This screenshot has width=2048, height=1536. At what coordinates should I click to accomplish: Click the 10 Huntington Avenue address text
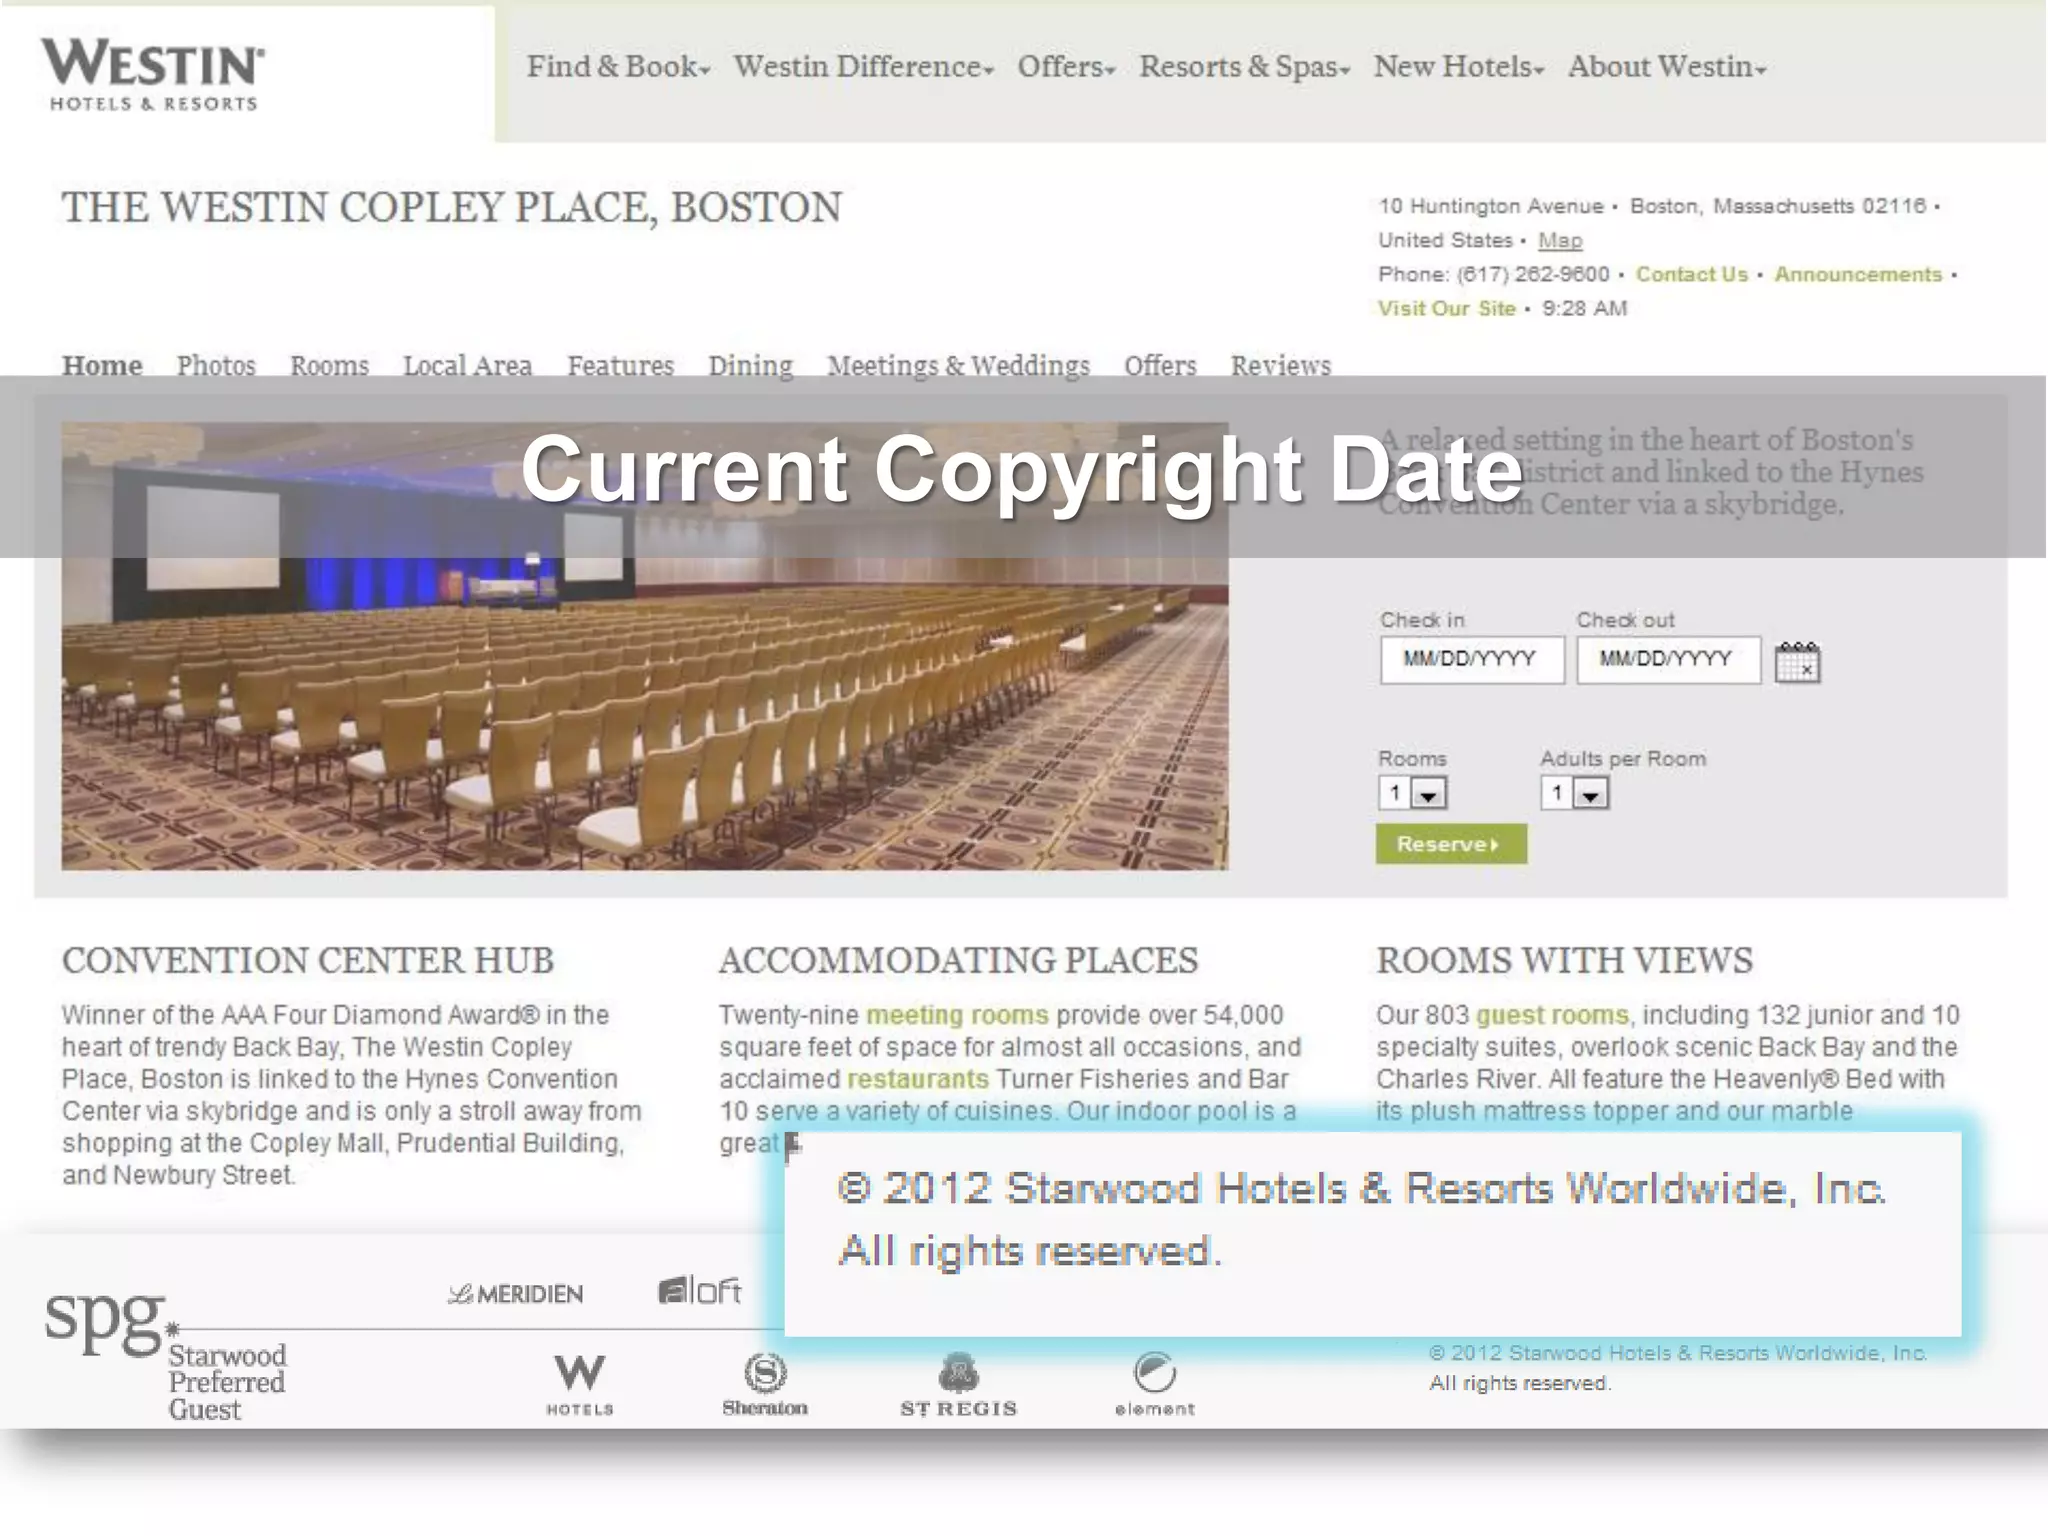pos(1491,207)
